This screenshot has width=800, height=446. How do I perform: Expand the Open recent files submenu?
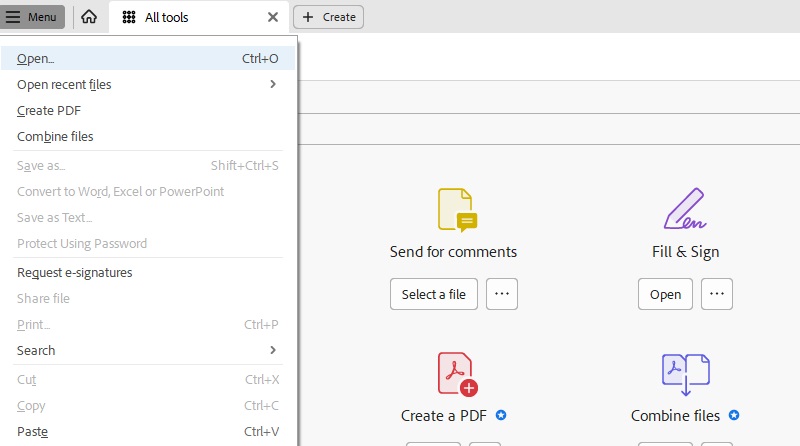[148, 84]
